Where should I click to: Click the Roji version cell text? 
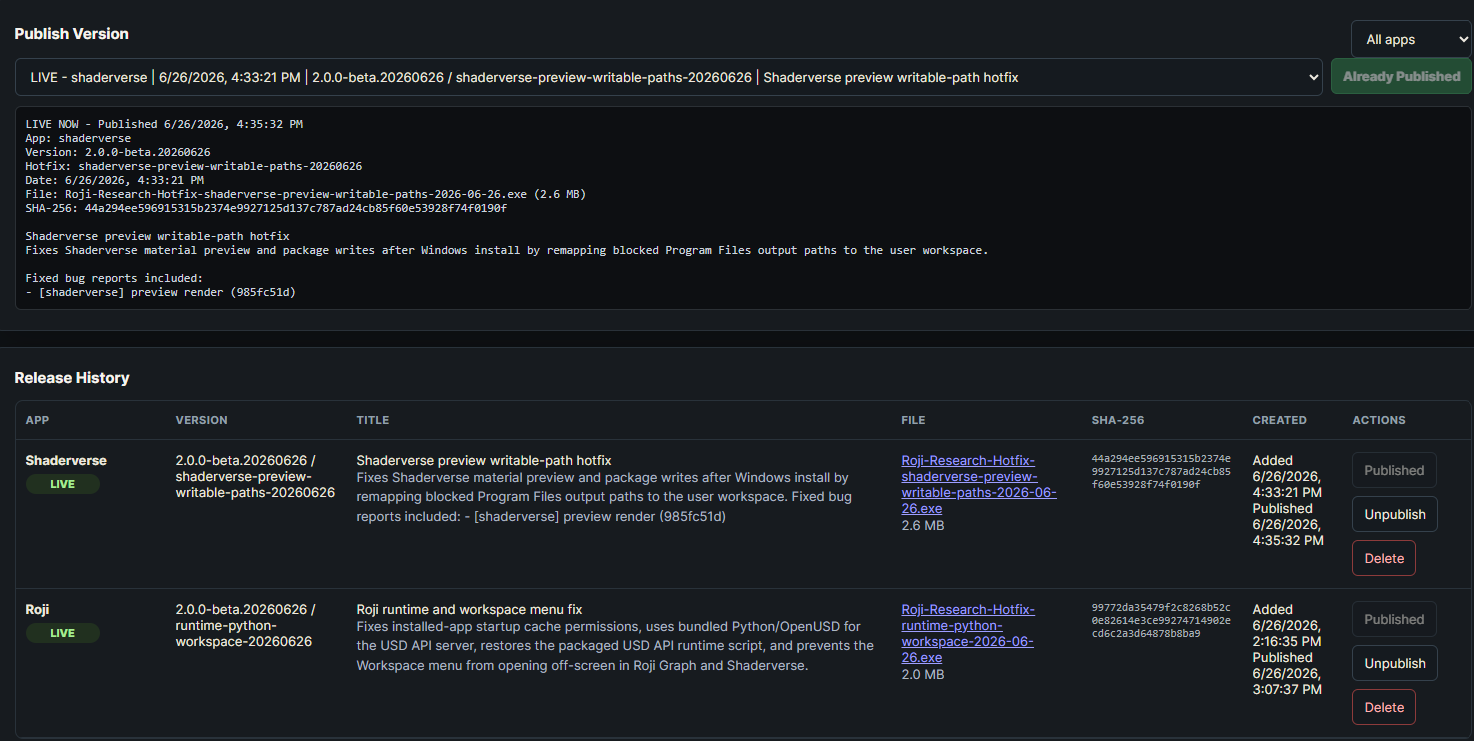tap(245, 626)
